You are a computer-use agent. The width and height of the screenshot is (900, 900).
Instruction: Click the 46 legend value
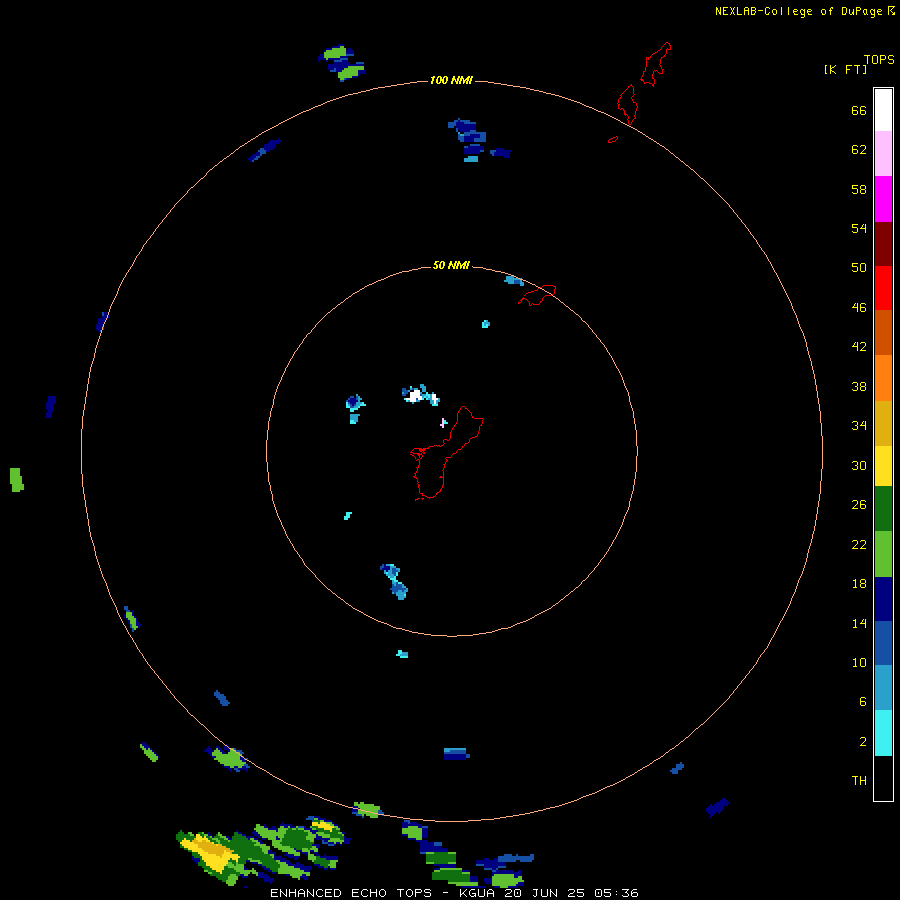coord(859,308)
